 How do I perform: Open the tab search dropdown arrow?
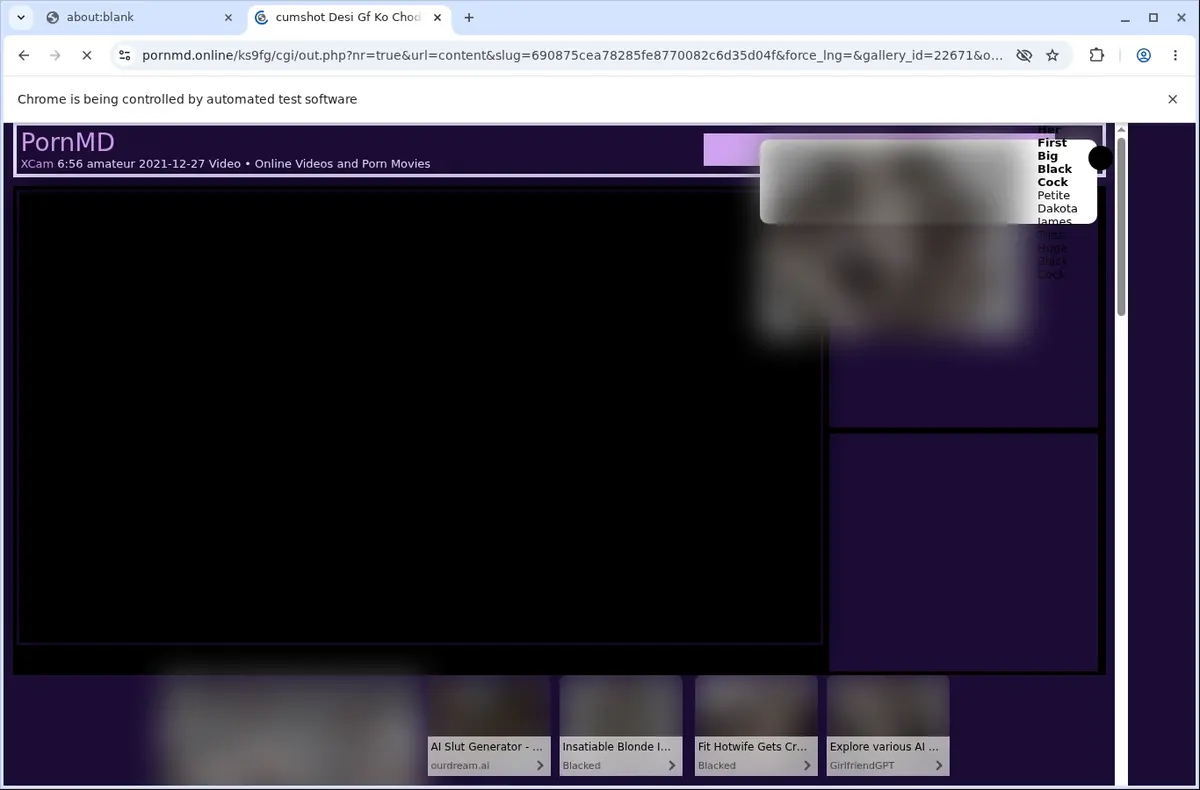click(x=21, y=17)
